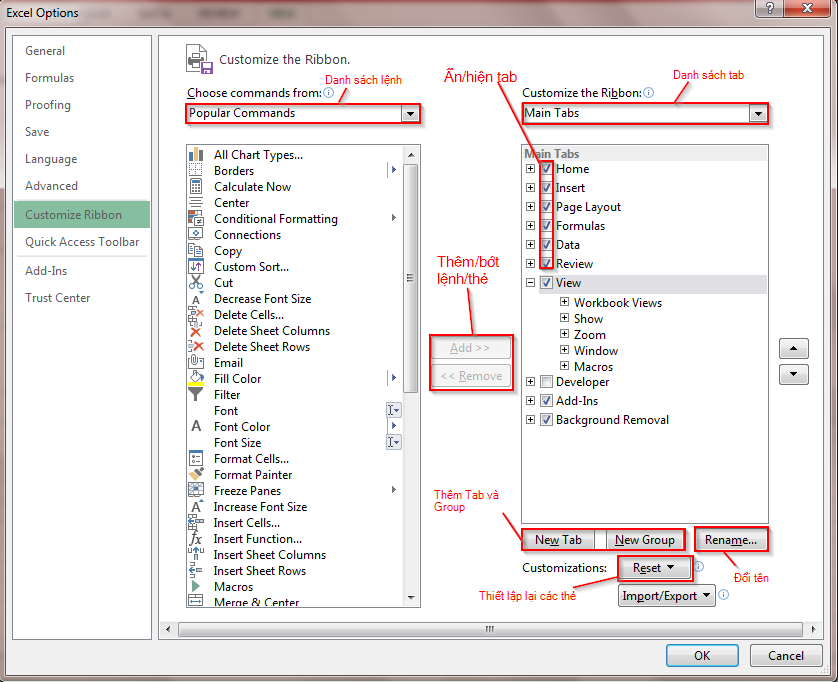Select the Insert Function fx icon

[x=196, y=538]
